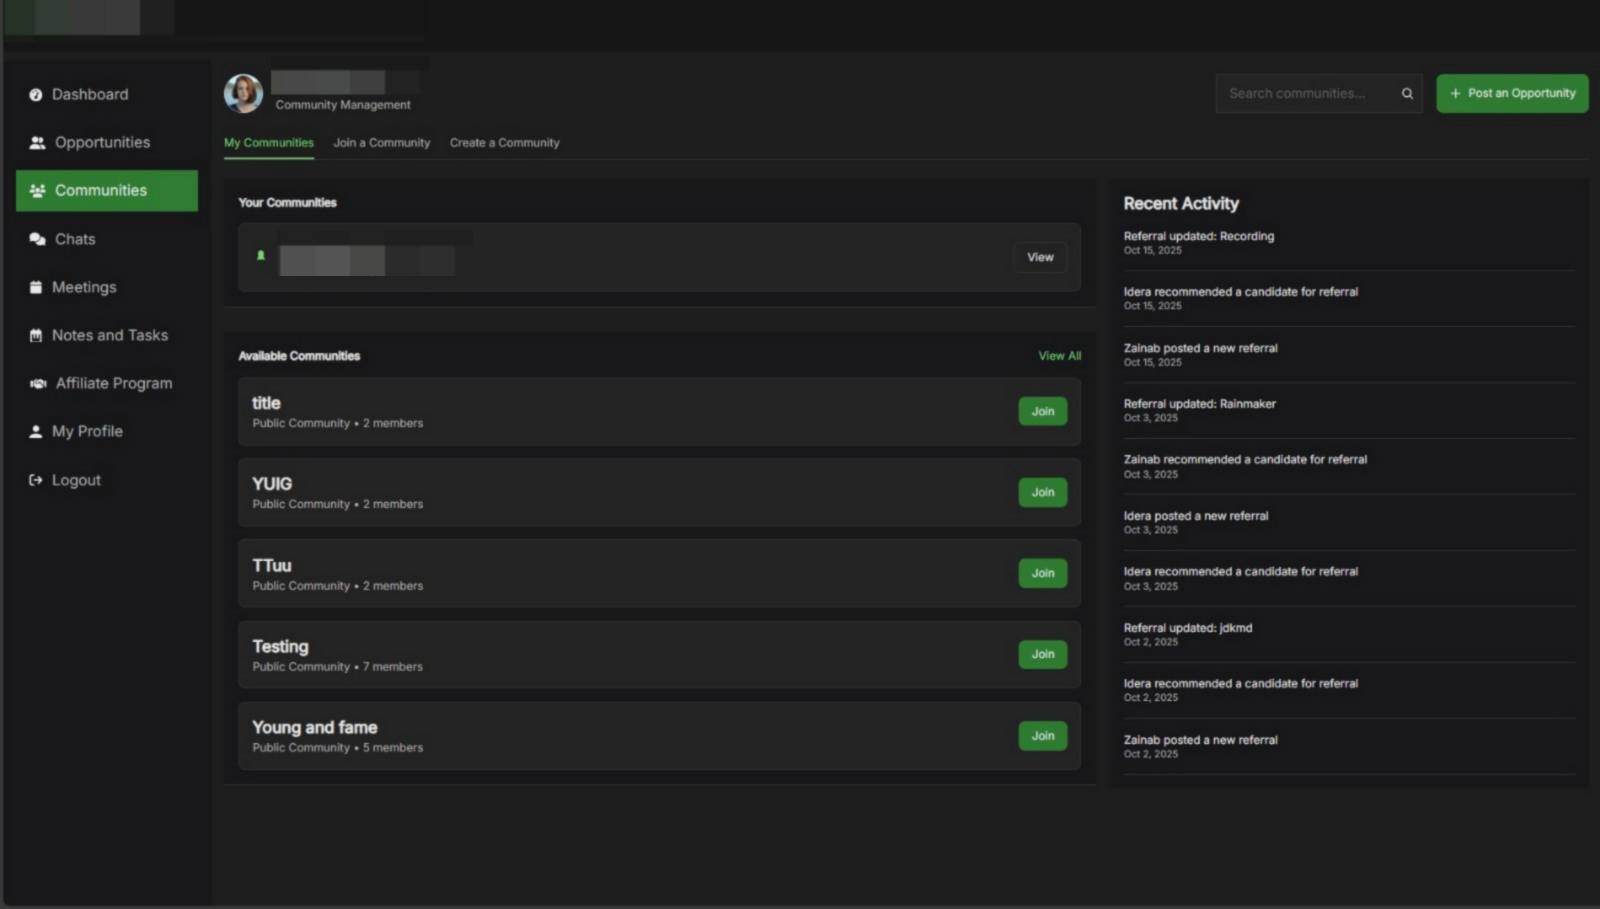Click the search magnifier icon
Viewport: 1600px width, 909px height.
click(x=1406, y=93)
